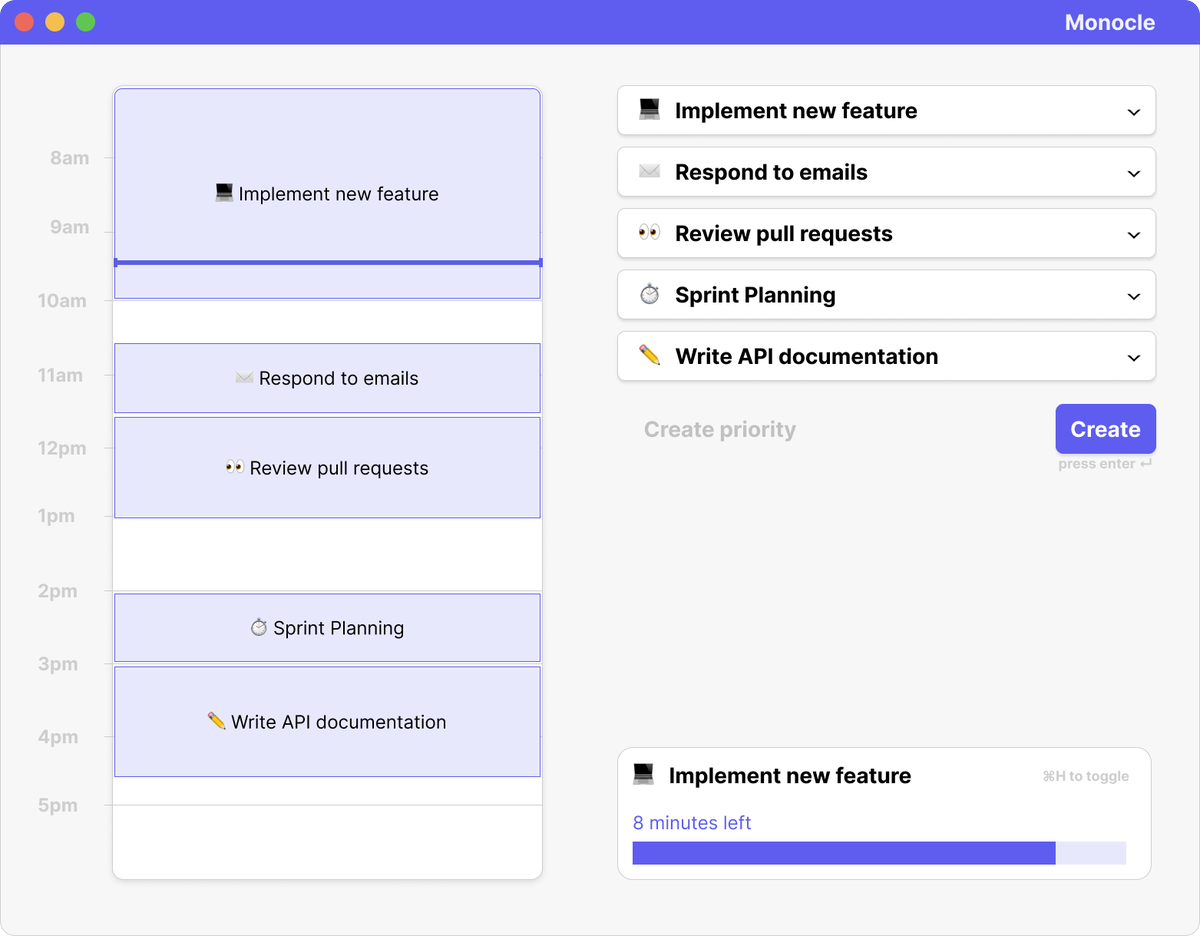Open the Sprint Planning priority row title
This screenshot has width=1200, height=936.
coord(755,295)
